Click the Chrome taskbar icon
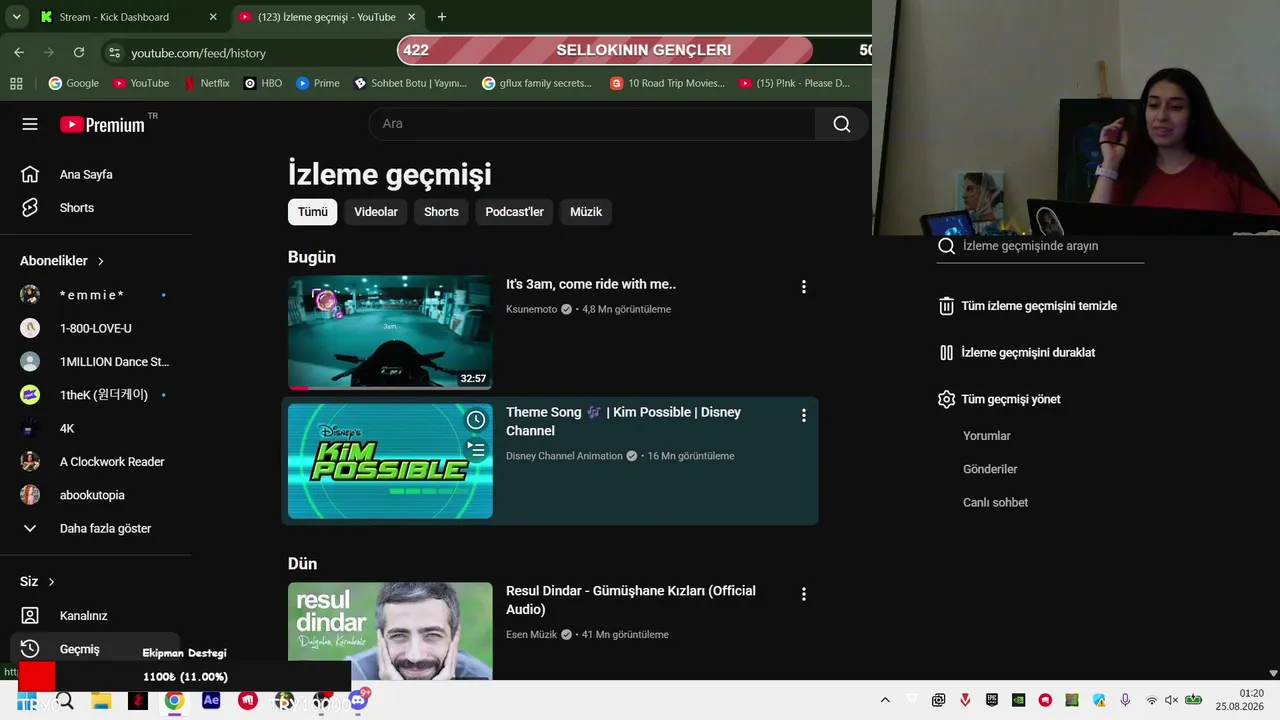This screenshot has height=720, width=1280. pyautogui.click(x=174, y=701)
